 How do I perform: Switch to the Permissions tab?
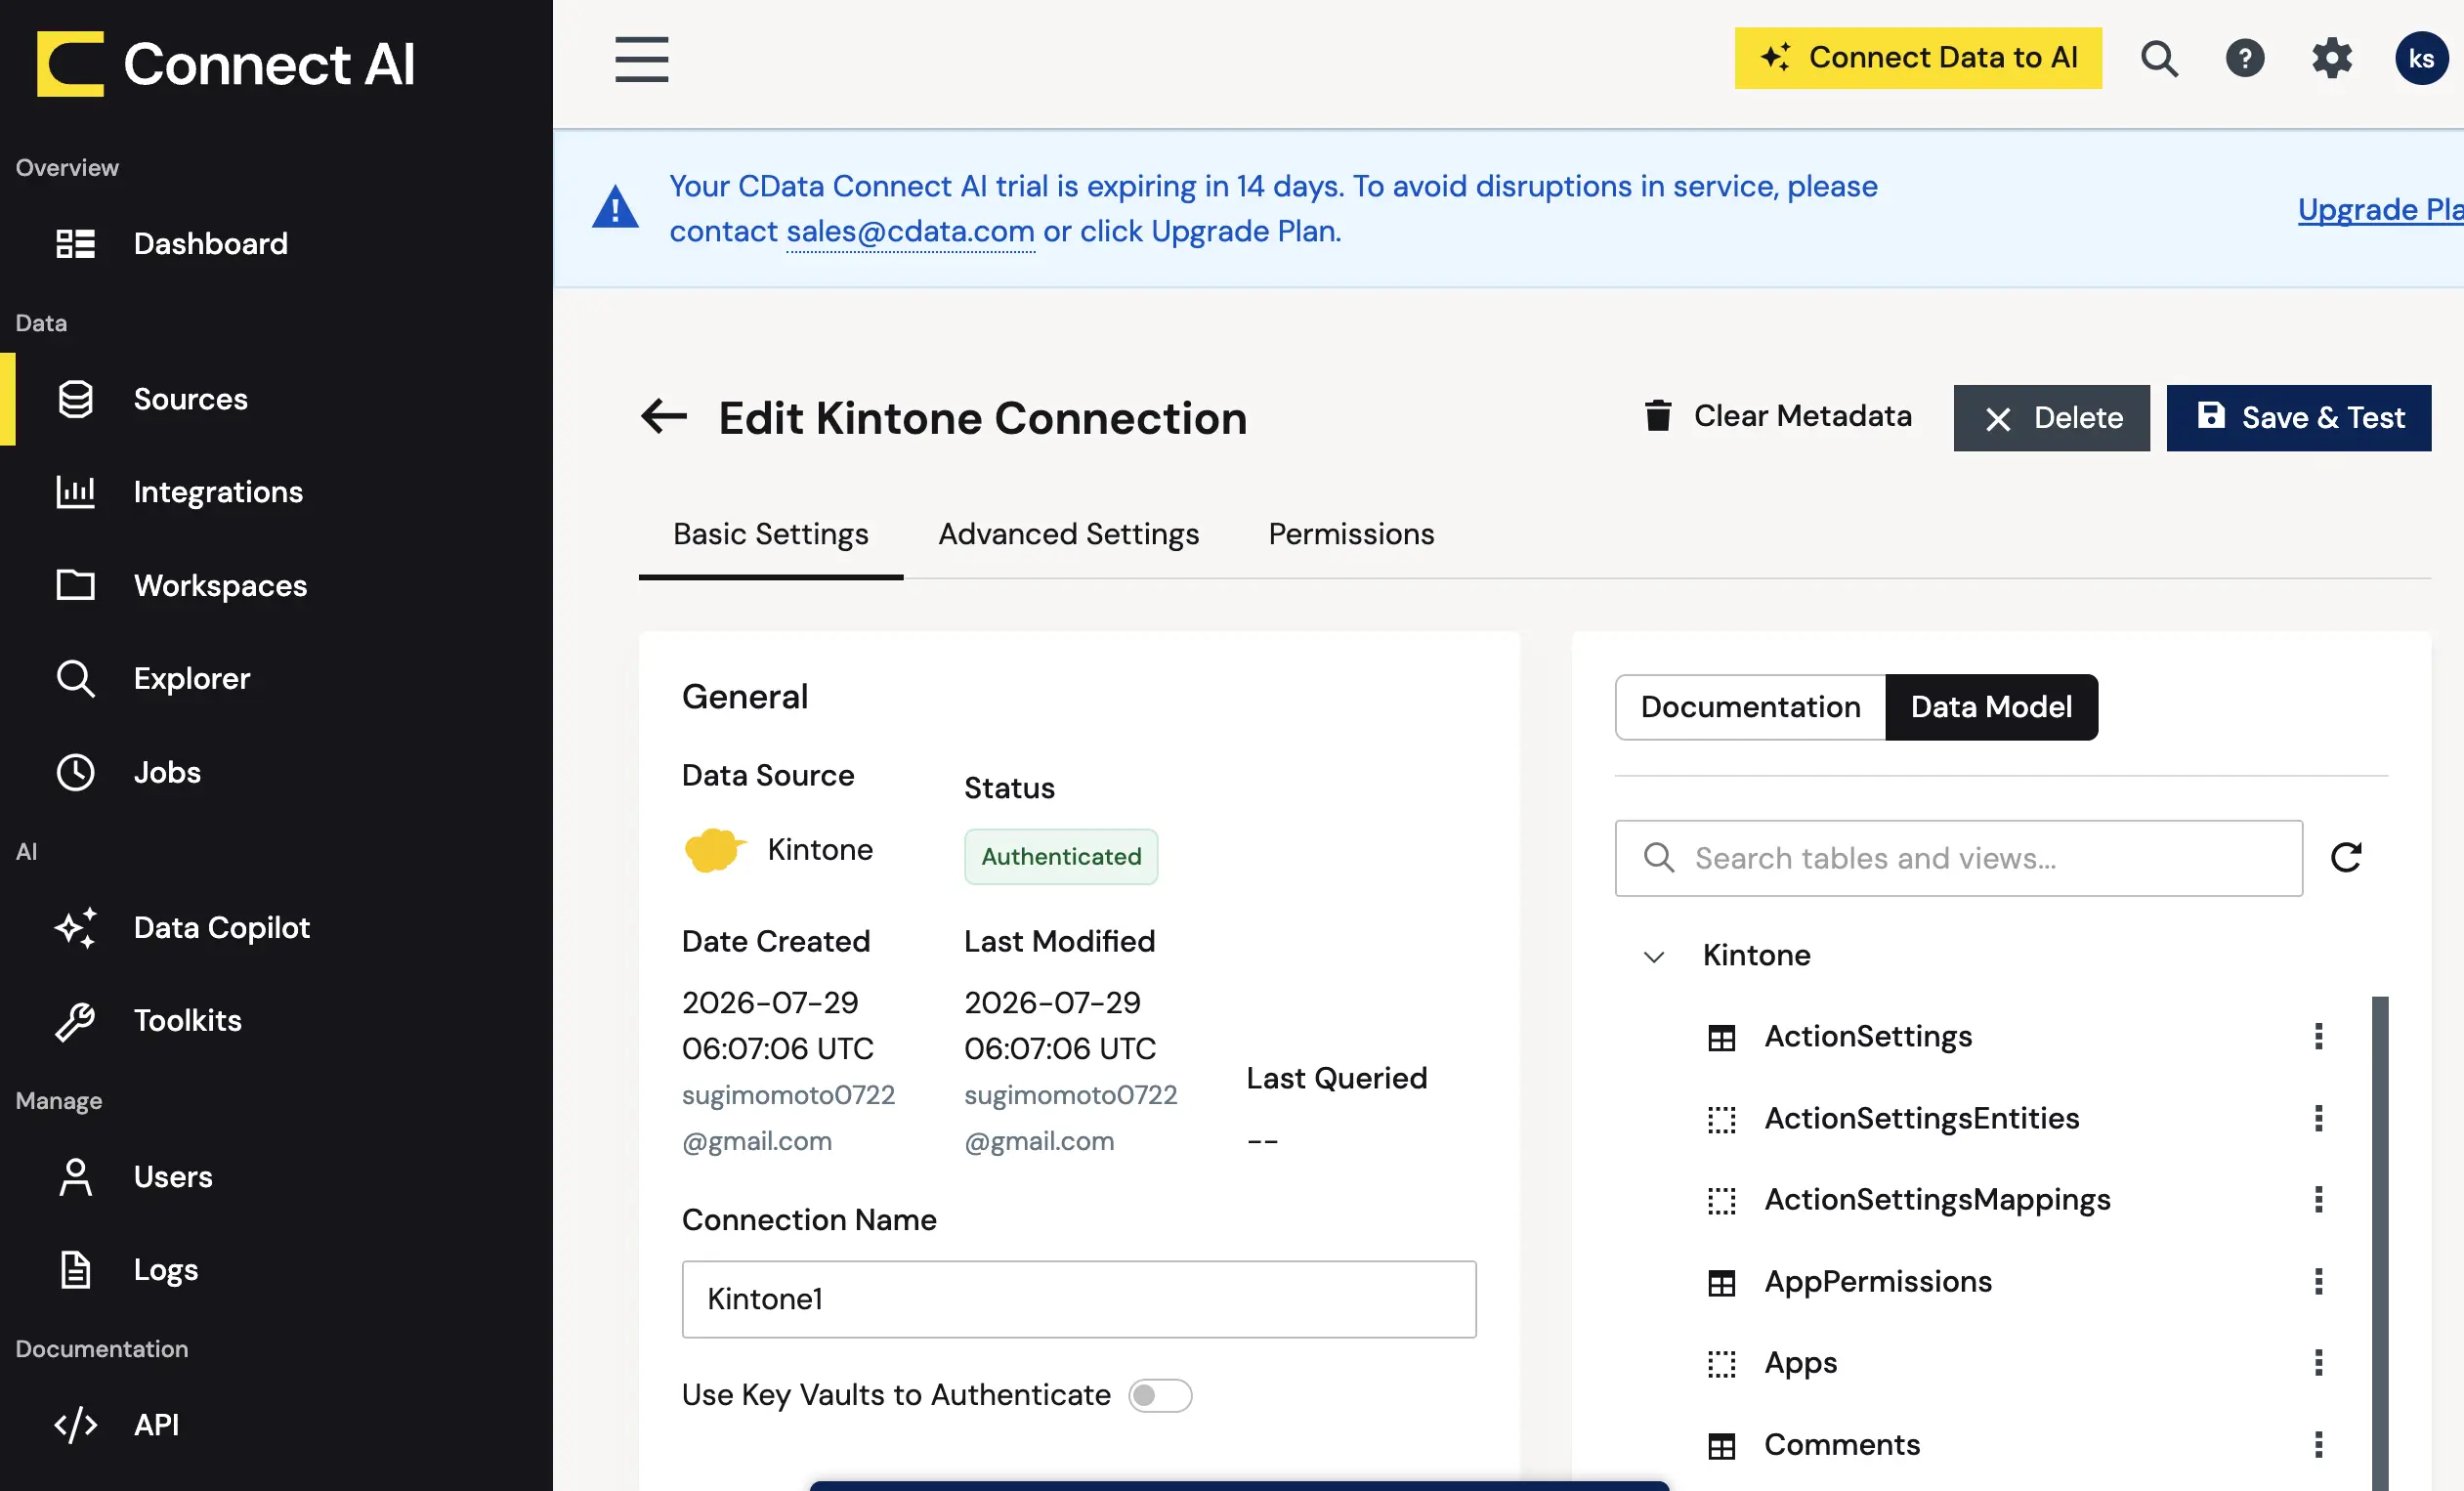(1351, 534)
